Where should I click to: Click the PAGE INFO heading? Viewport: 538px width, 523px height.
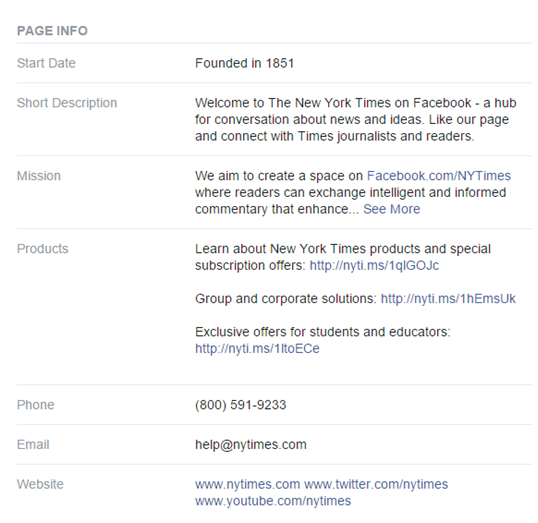(x=52, y=31)
